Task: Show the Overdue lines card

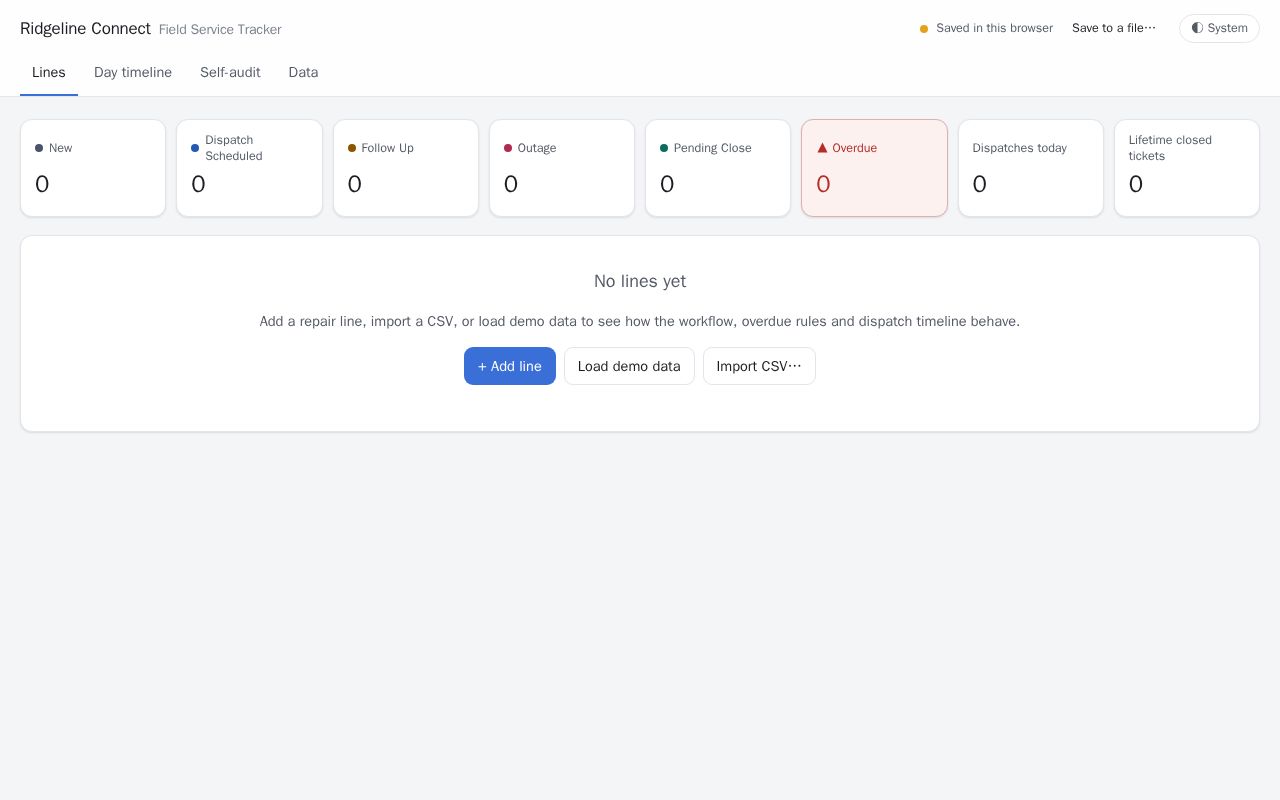Action: pyautogui.click(x=874, y=168)
